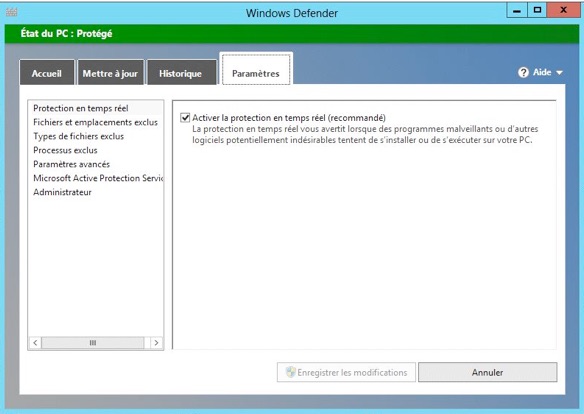
Task: Click the État du PC : Protégé status text
Action: pos(66,34)
